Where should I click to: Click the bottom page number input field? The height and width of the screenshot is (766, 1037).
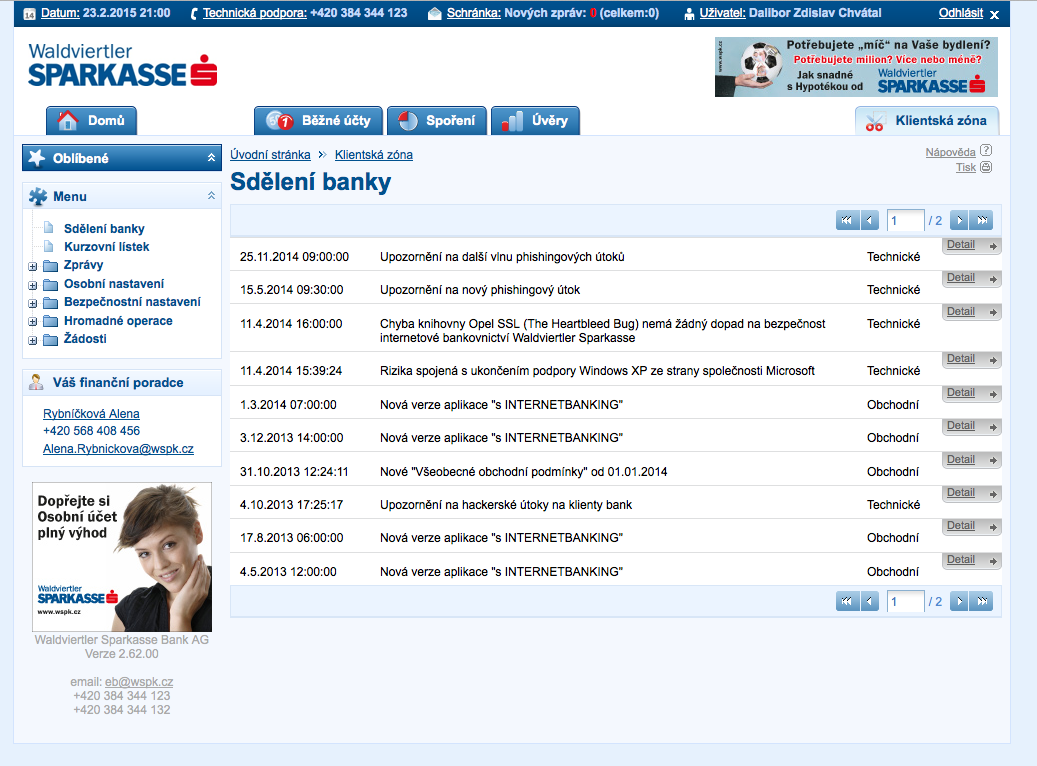pyautogui.click(x=905, y=601)
